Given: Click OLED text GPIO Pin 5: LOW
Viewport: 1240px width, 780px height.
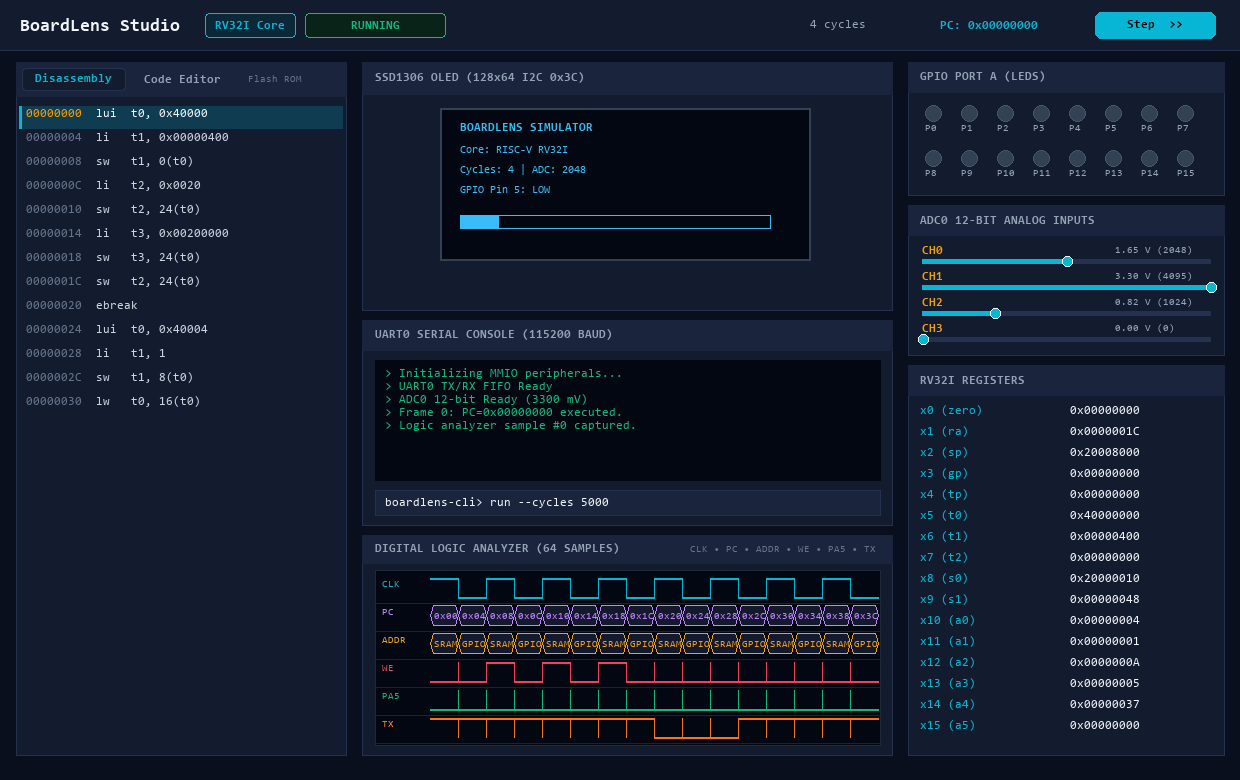Looking at the screenshot, I should point(505,190).
